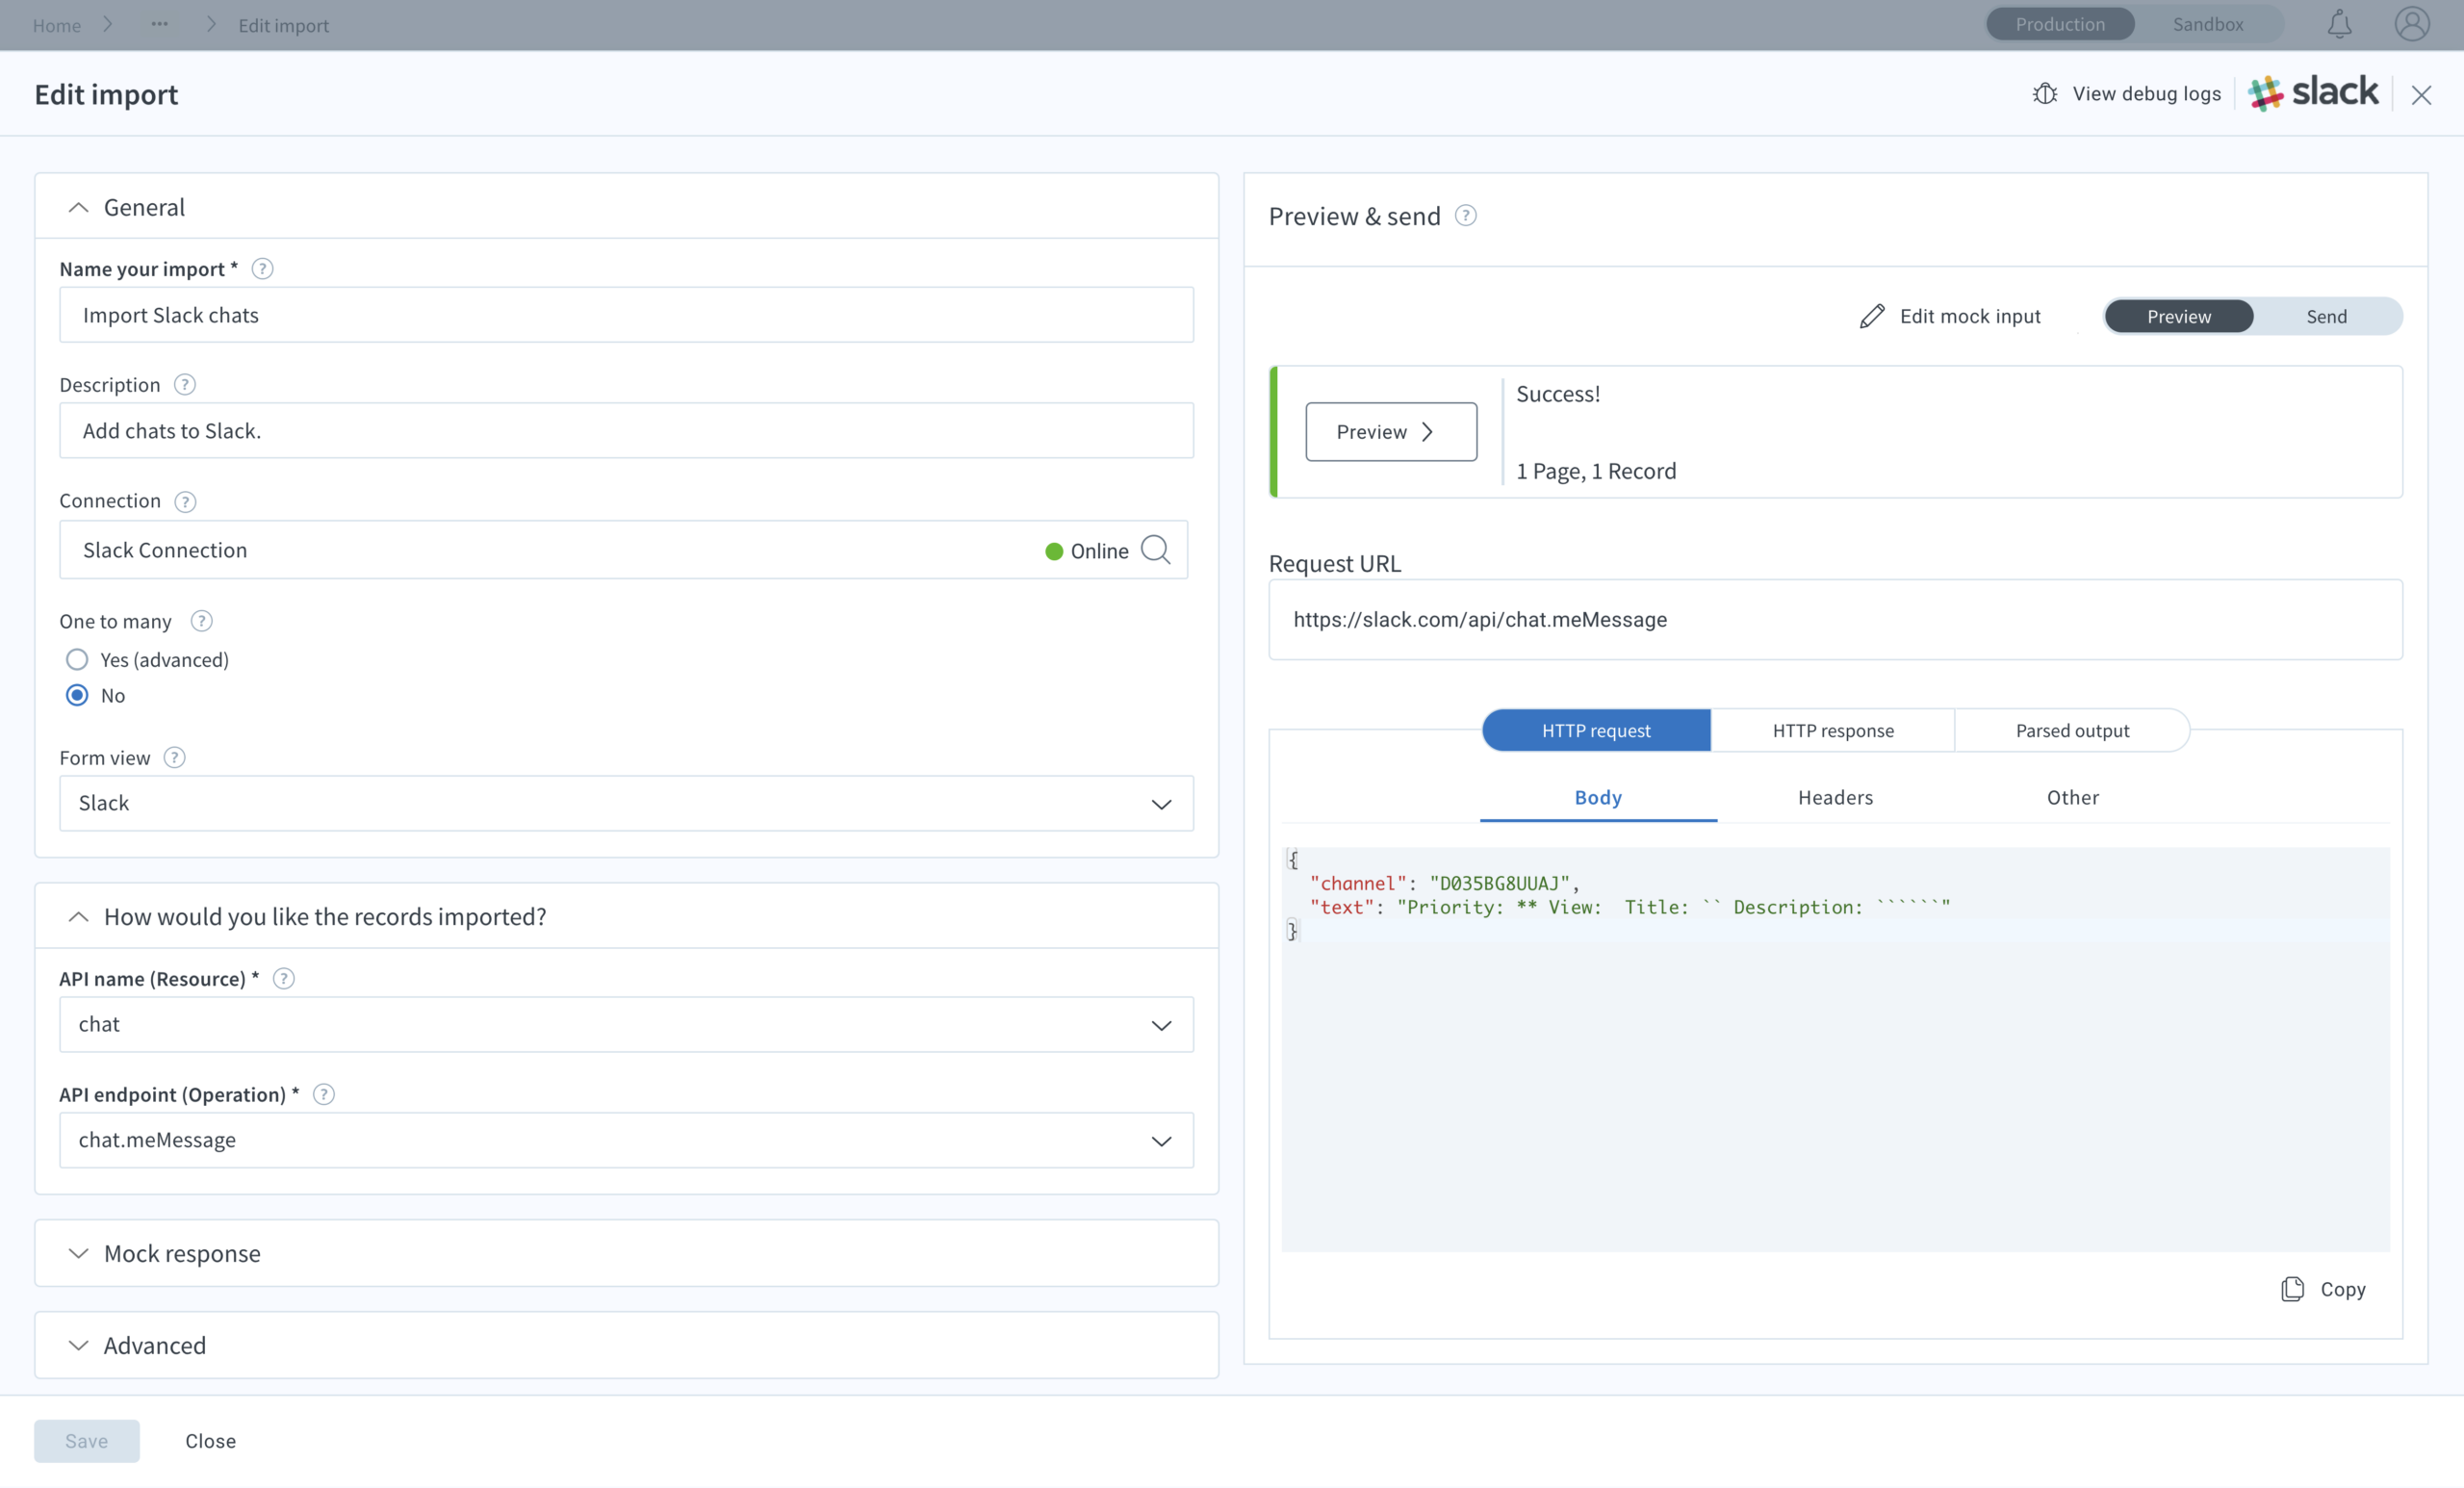Click the search icon next to Slack Connection
Viewport: 2464px width, 1488px height.
click(x=1158, y=548)
